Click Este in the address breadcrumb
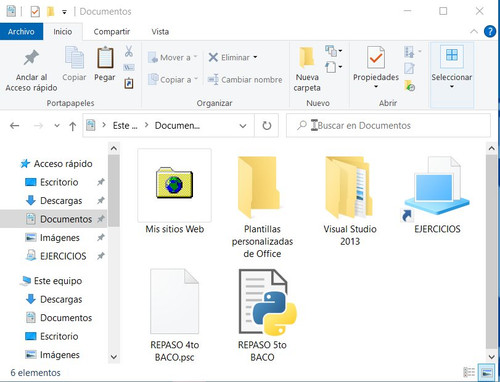 coord(125,126)
